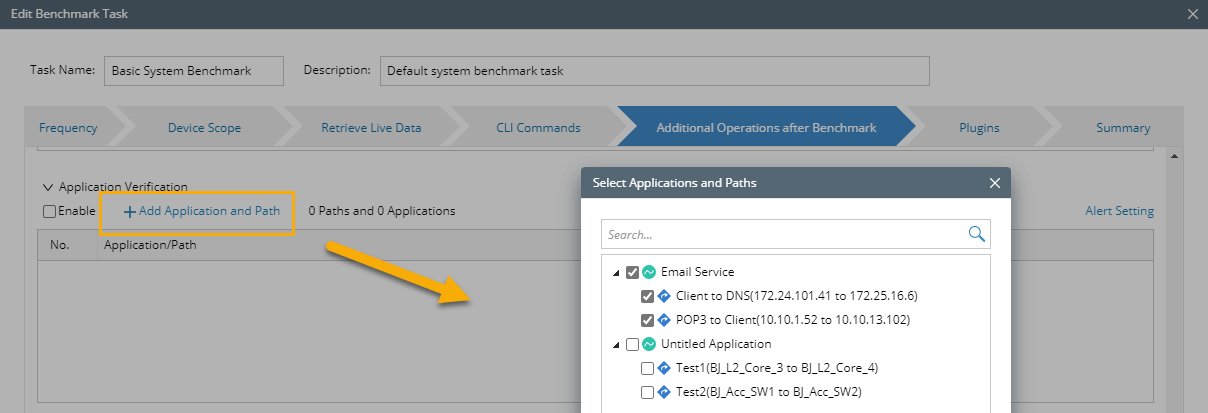Collapse the Email Service tree node
This screenshot has width=1208, height=413.
point(616,272)
